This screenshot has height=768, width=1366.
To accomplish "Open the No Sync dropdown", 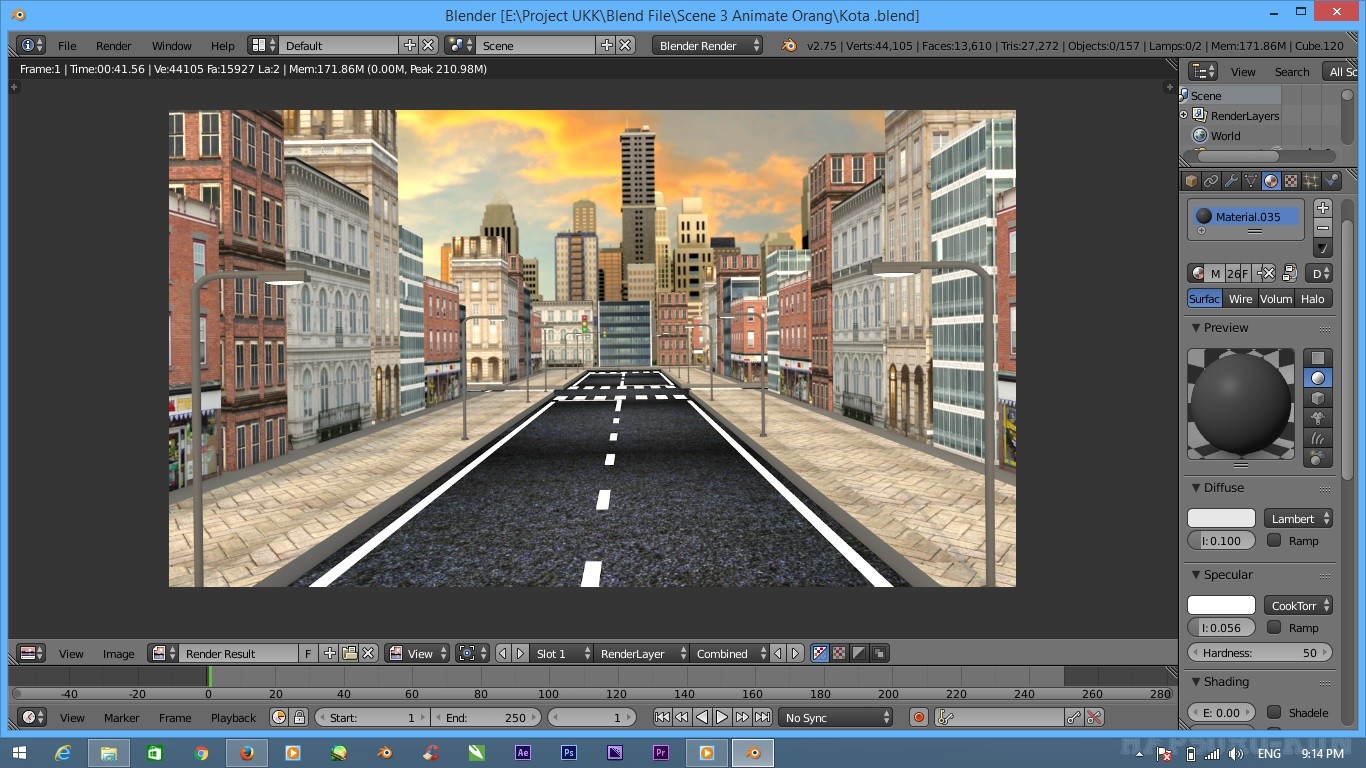I will (x=836, y=717).
